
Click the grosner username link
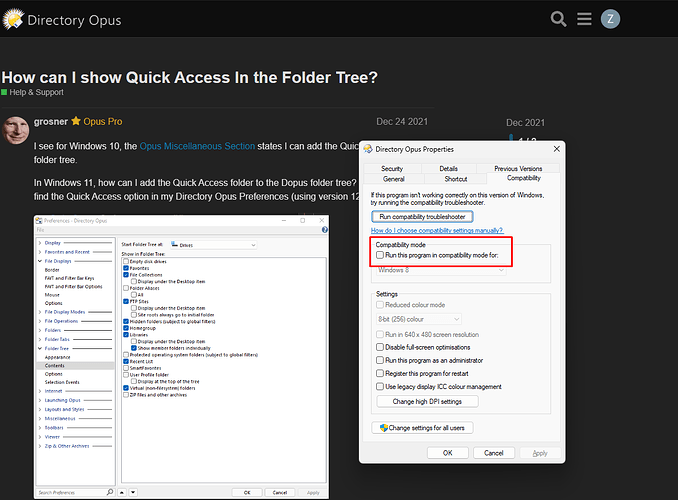click(x=51, y=122)
